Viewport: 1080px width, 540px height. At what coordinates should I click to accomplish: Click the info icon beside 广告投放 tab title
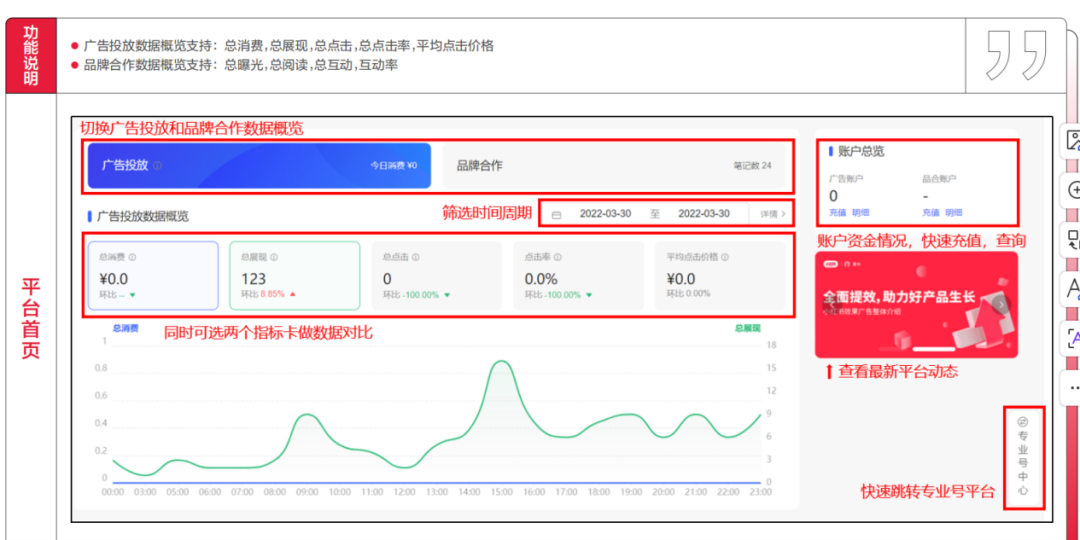pos(158,166)
